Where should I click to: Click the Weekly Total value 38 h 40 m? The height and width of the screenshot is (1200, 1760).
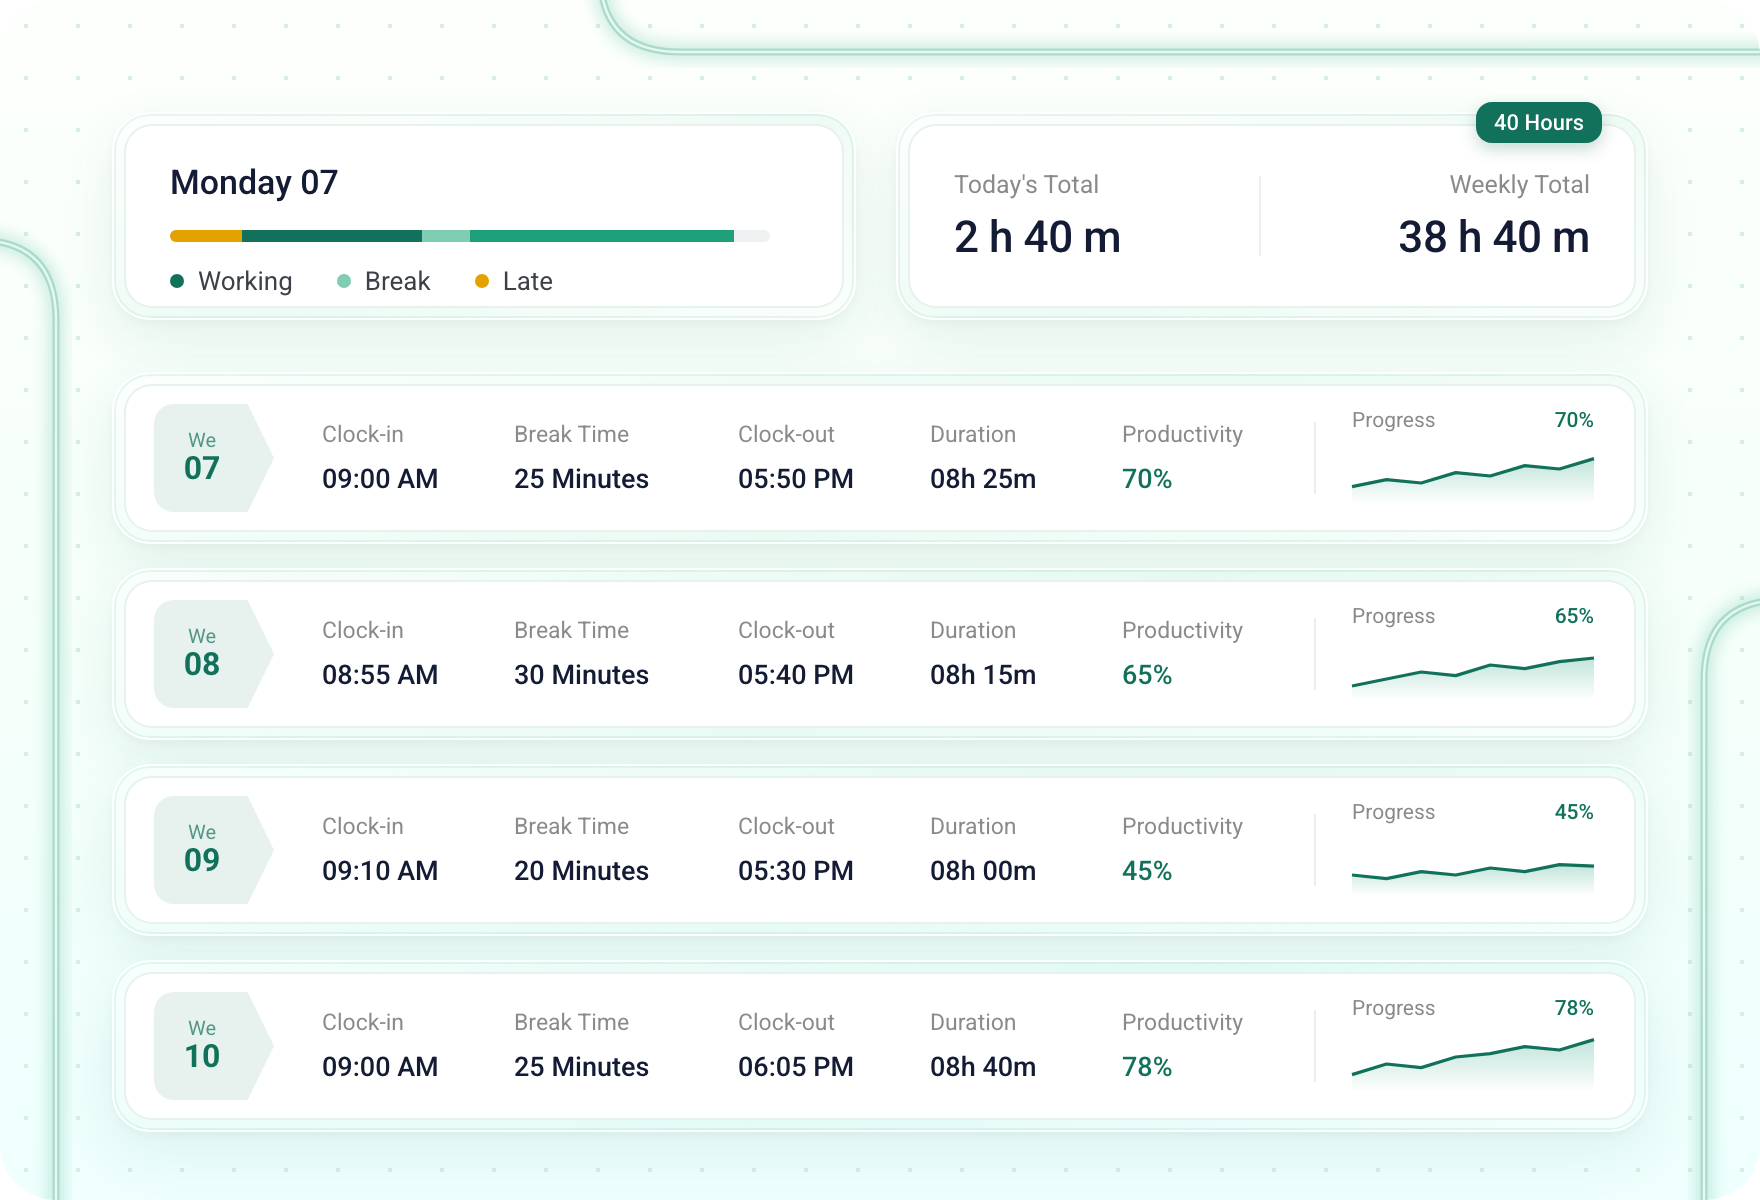1493,237
